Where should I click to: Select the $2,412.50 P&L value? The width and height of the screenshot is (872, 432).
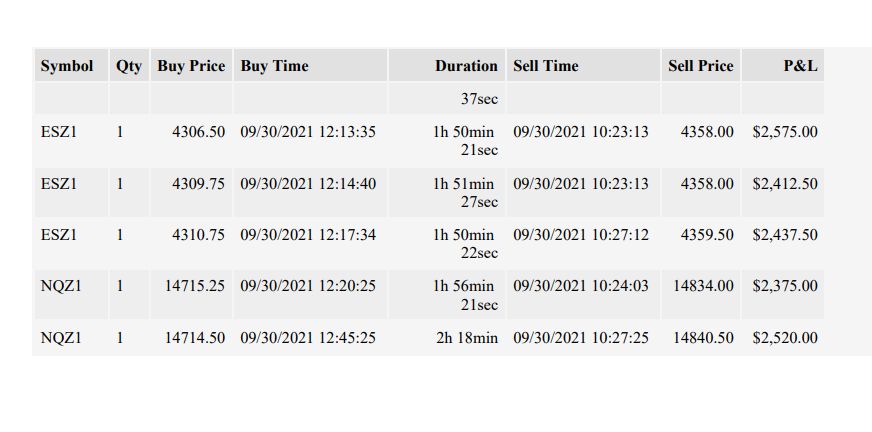tap(785, 184)
